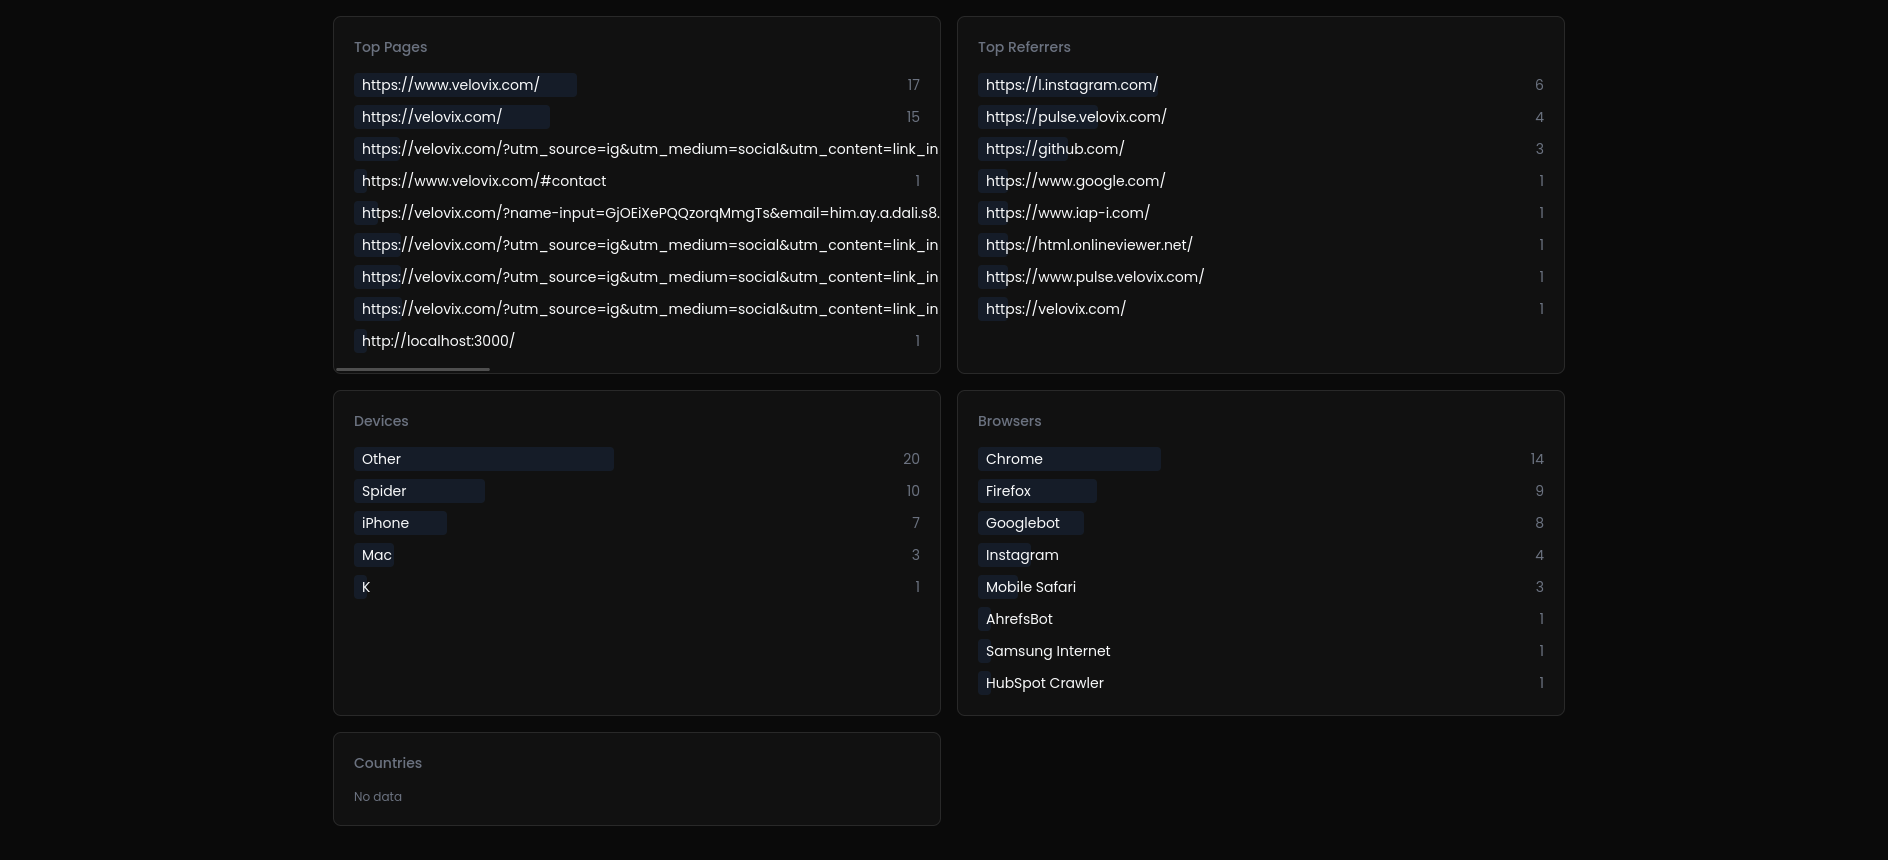Select the Mobile Safari browser row
The height and width of the screenshot is (860, 1888).
click(x=1260, y=587)
